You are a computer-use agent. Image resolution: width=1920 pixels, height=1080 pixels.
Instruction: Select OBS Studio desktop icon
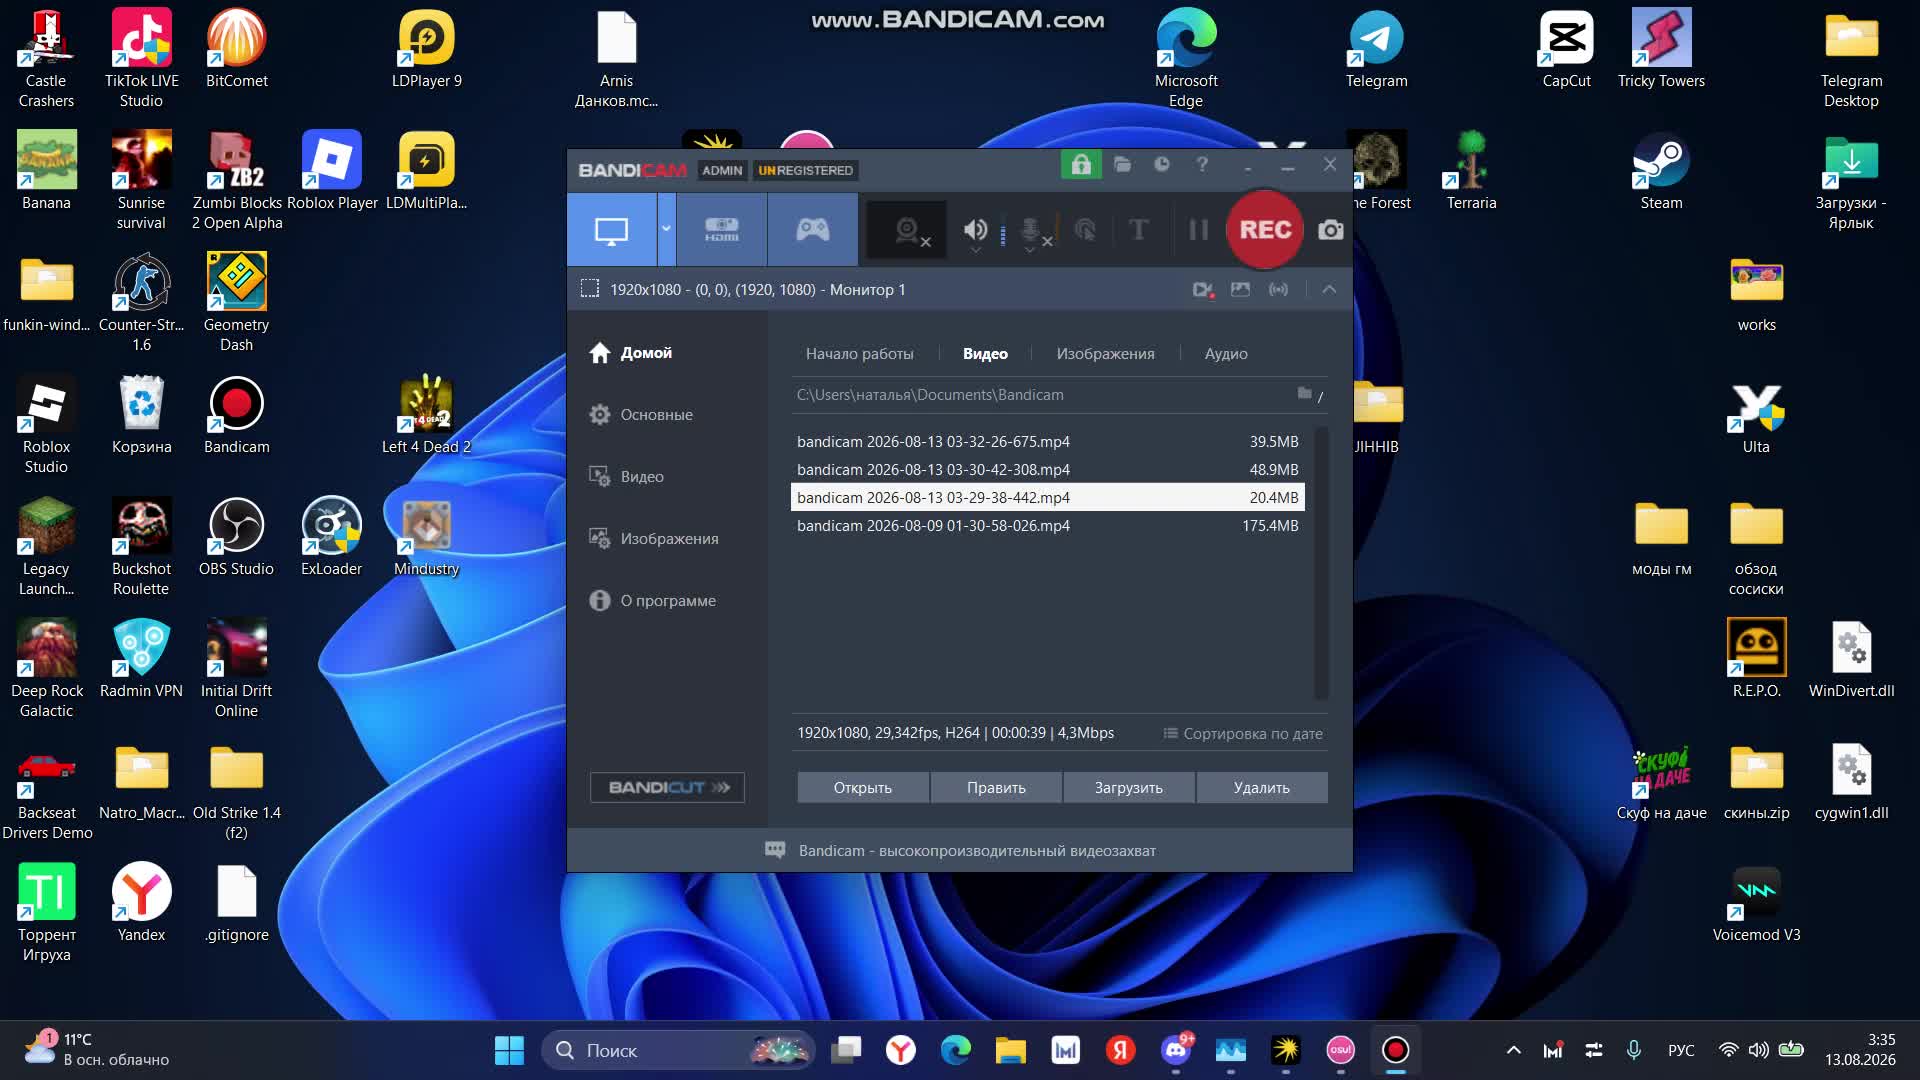(236, 538)
